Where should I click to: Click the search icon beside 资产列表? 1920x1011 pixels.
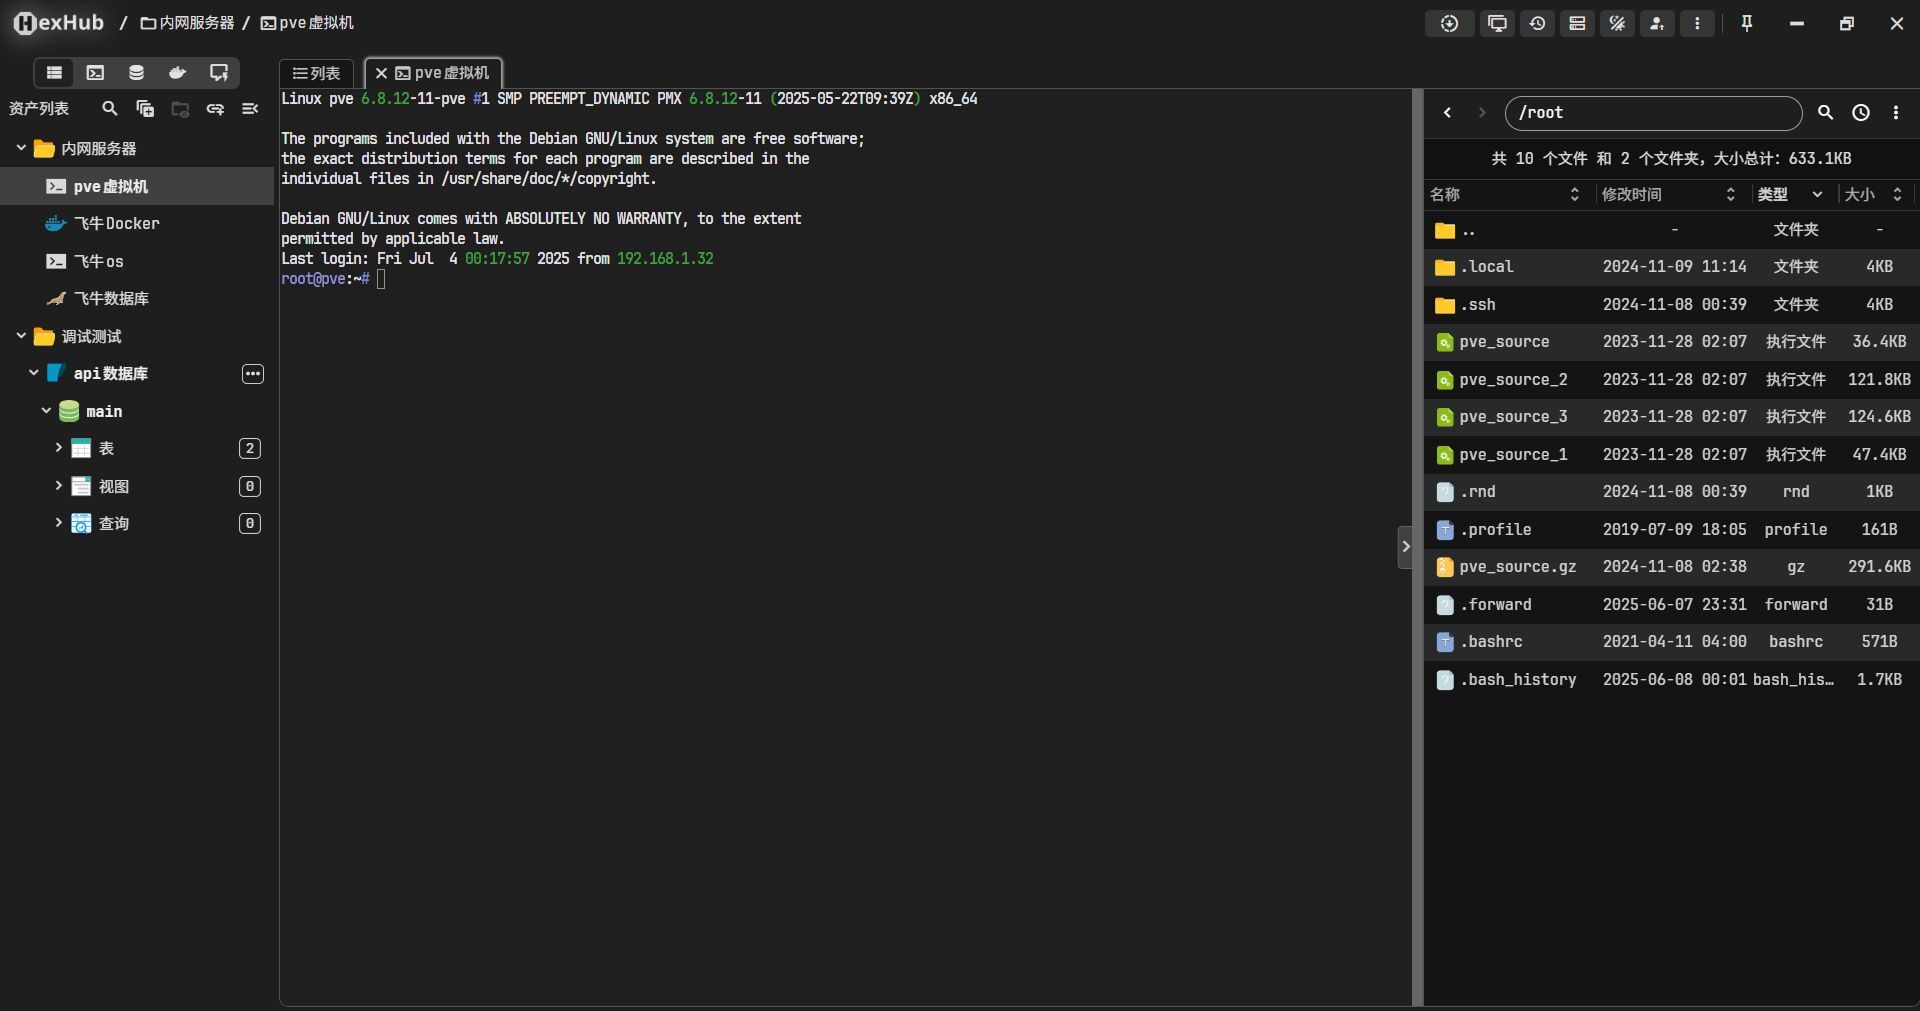[110, 109]
